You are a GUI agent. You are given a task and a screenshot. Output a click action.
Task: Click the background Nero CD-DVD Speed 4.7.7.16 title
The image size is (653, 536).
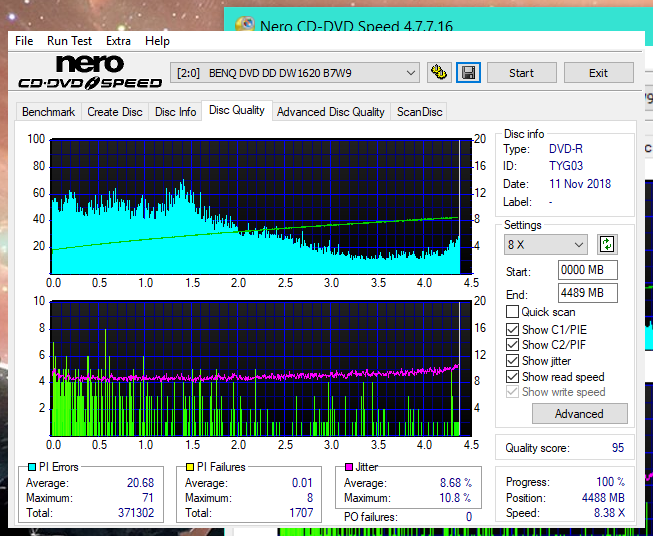[x=356, y=27]
